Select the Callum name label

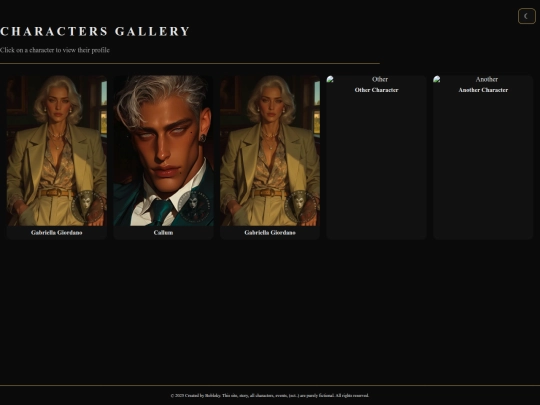click(x=163, y=232)
